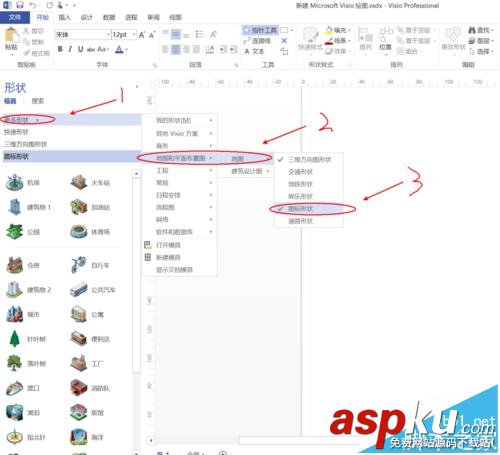Open the font name 宋体 dropdown
Viewport: 500px width, 455px height.
click(x=108, y=35)
